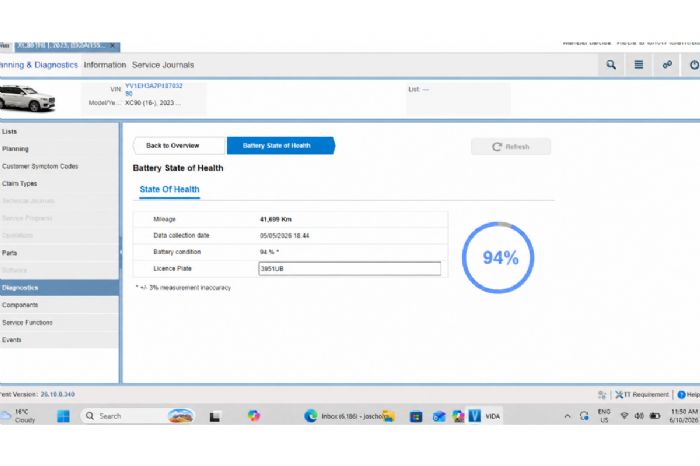Image resolution: width=700 pixels, height=466 pixels.
Task: Click the Windows Start button
Action: pyautogui.click(x=63, y=416)
